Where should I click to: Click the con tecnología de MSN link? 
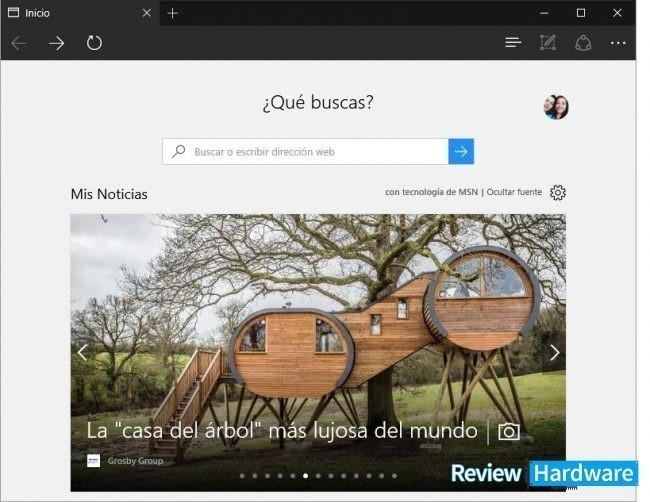click(x=432, y=192)
